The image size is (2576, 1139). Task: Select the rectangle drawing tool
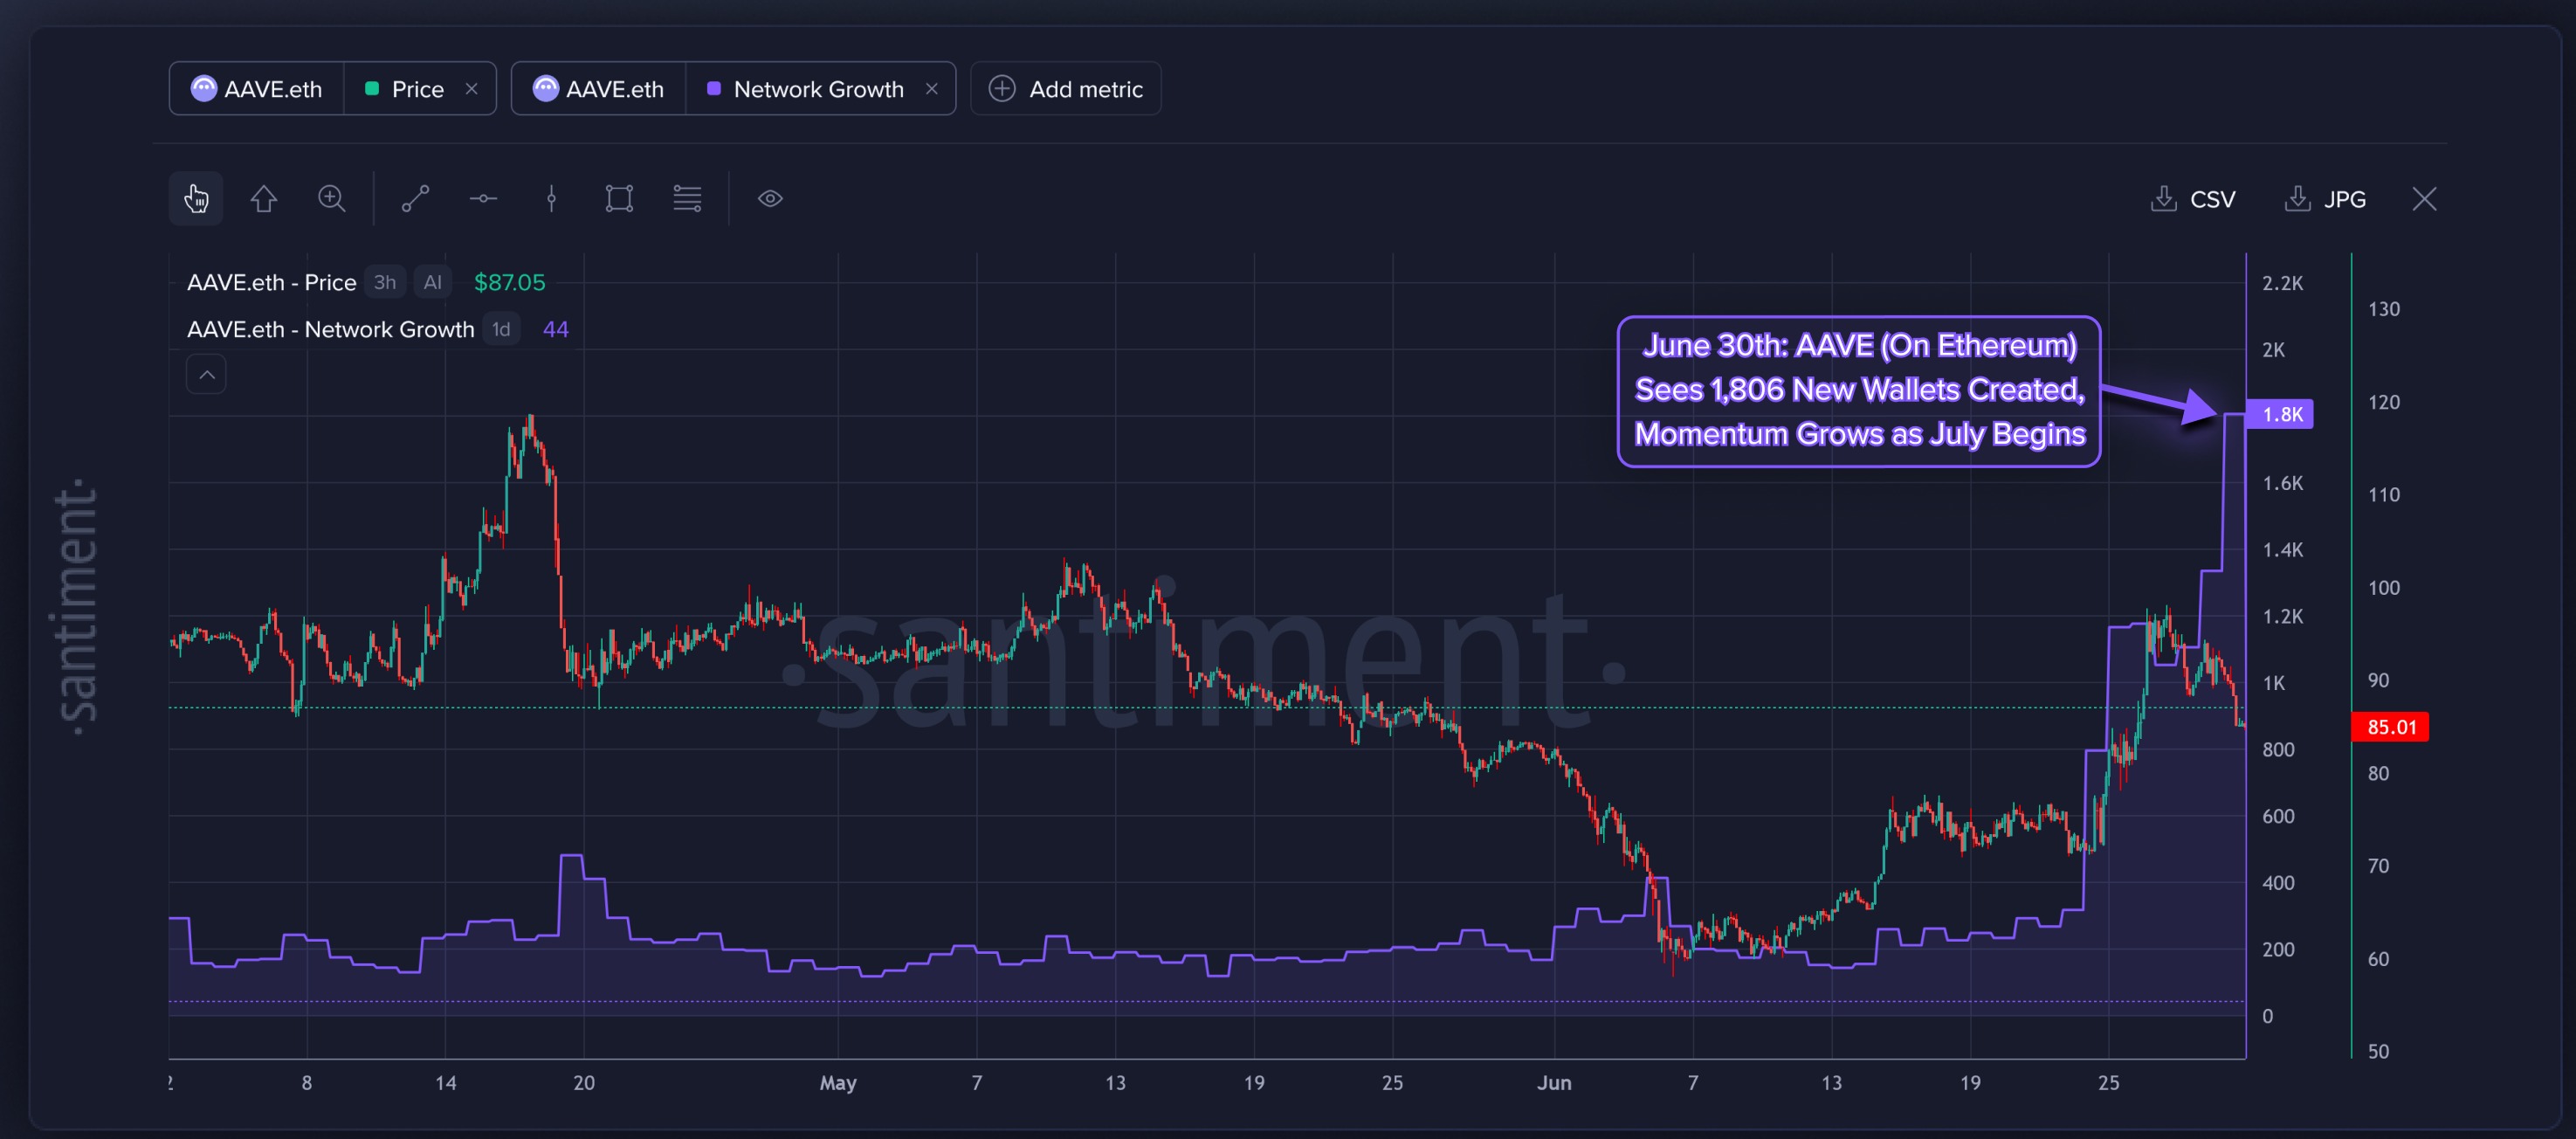pyautogui.click(x=619, y=198)
